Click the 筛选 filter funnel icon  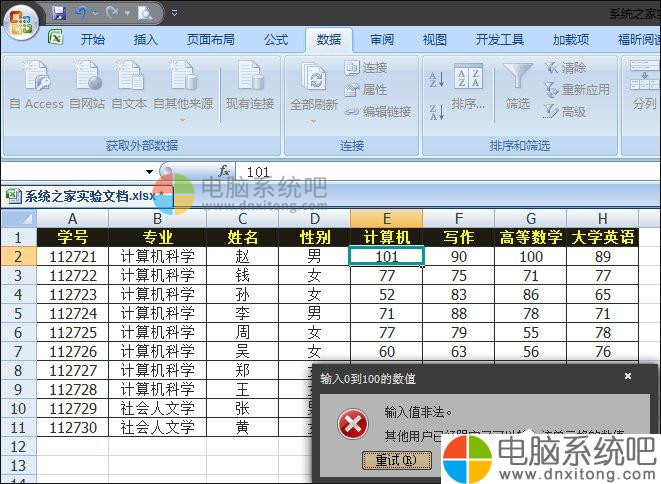[517, 78]
